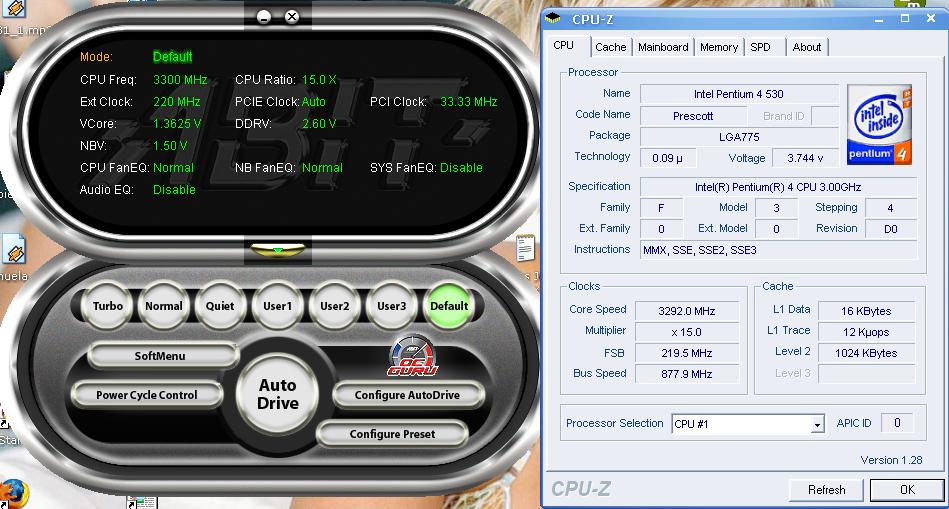This screenshot has height=509, width=949.
Task: Start Auto Drive
Action: [278, 394]
